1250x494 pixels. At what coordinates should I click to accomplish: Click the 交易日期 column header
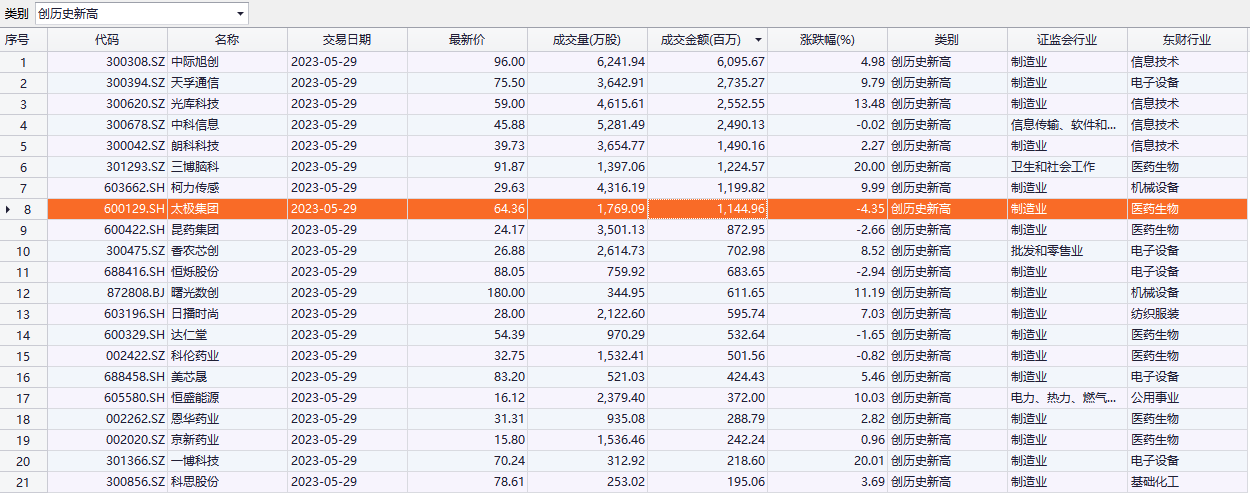click(347, 40)
